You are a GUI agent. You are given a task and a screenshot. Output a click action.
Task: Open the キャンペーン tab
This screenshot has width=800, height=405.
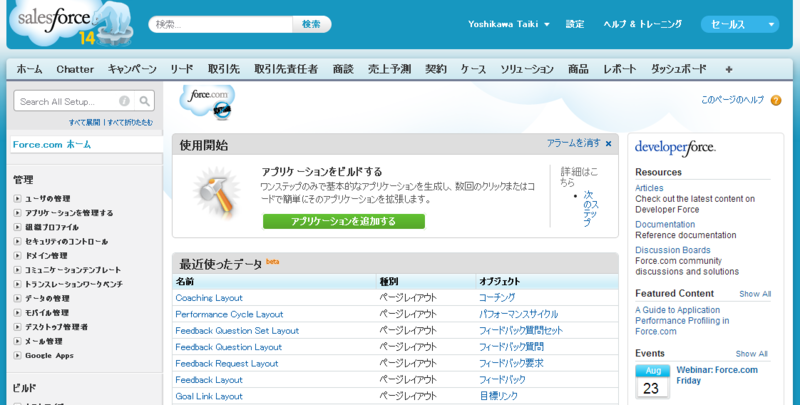tap(132, 69)
